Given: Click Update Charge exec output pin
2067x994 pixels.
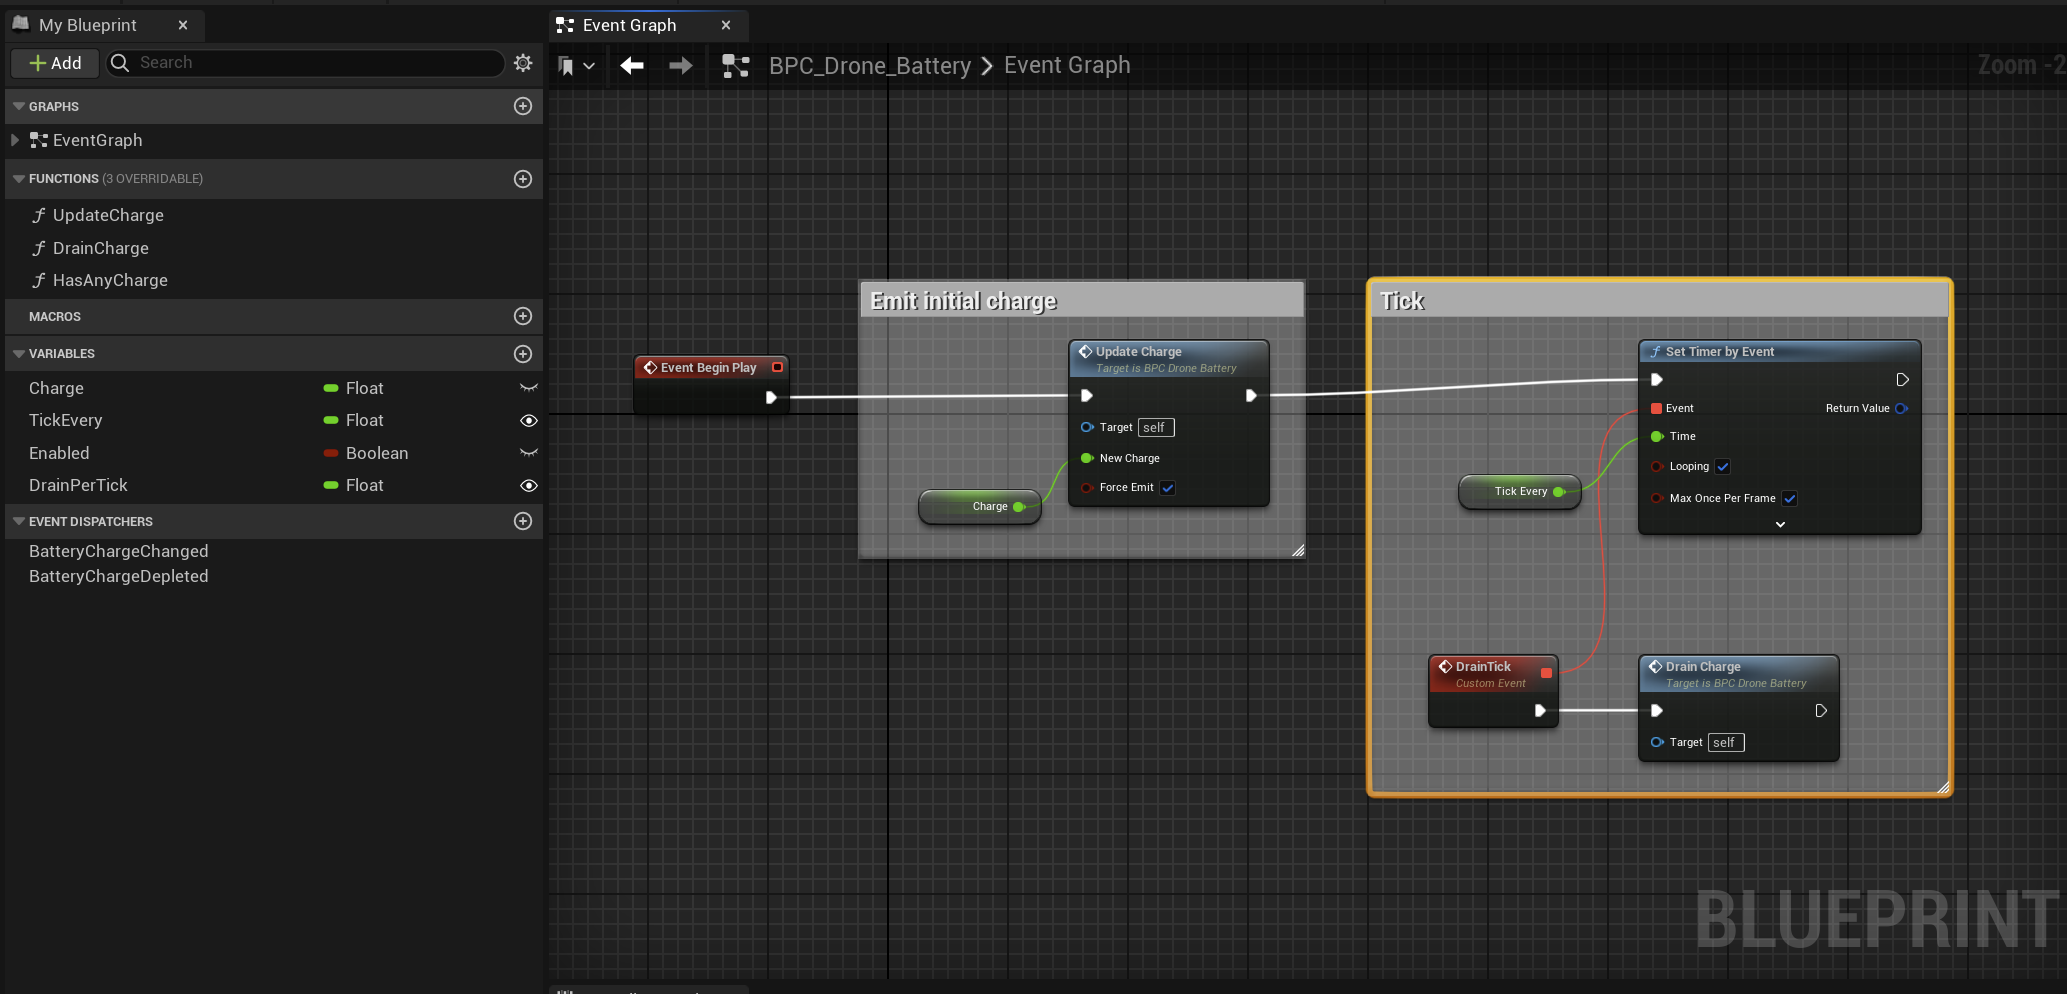Looking at the screenshot, I should pos(1251,396).
